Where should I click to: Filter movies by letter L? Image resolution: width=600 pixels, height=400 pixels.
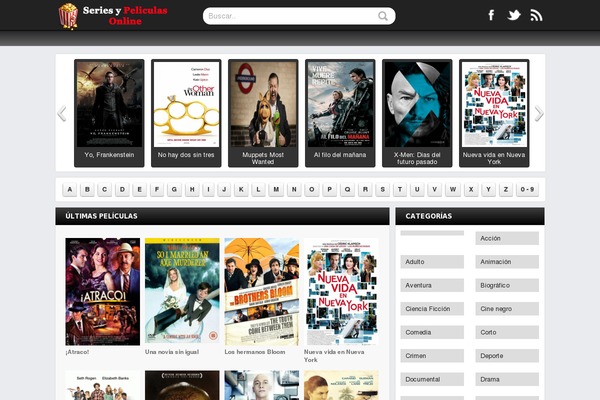[x=258, y=189]
